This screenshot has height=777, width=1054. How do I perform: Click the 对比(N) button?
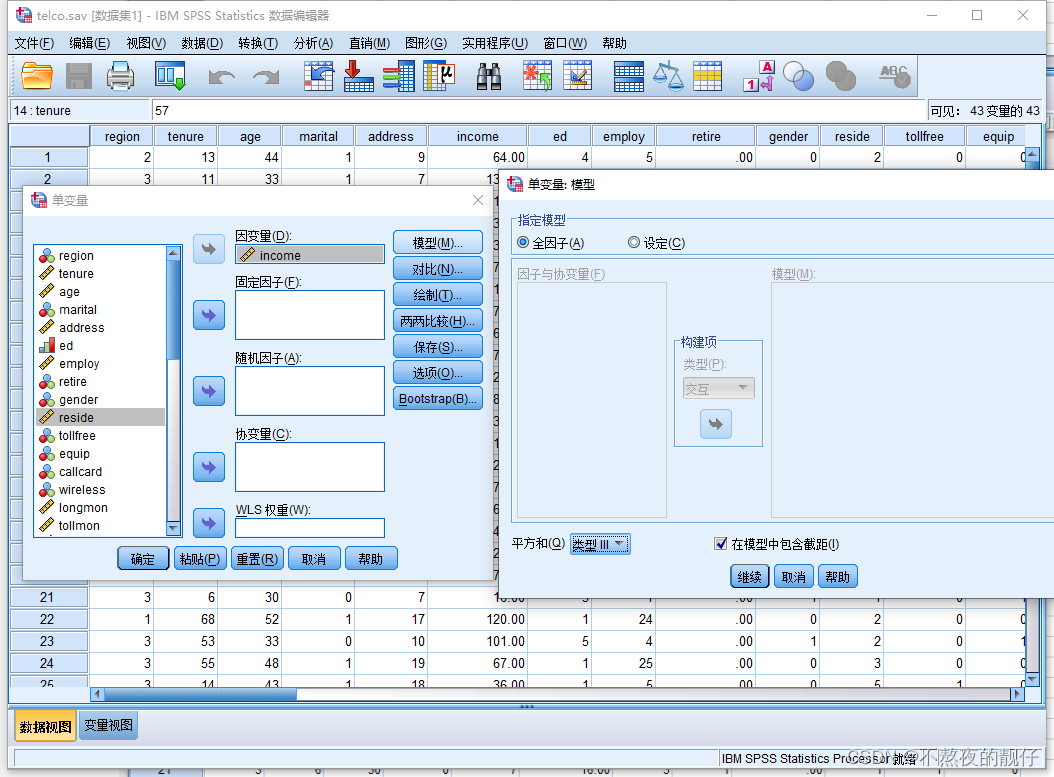(438, 269)
